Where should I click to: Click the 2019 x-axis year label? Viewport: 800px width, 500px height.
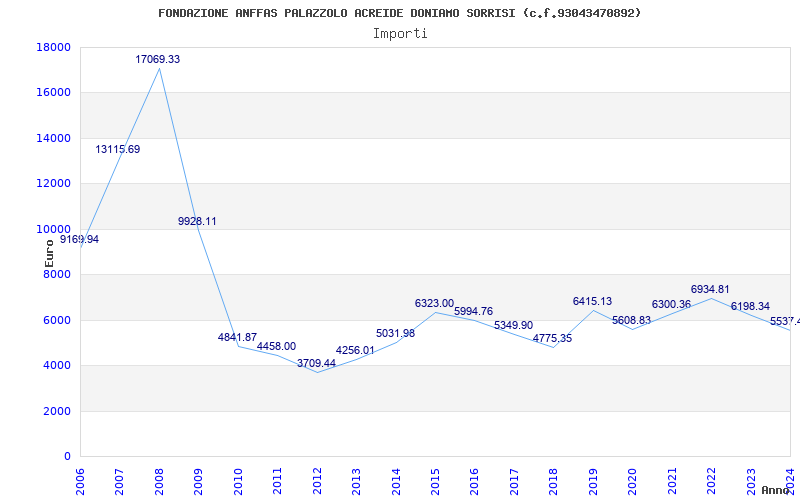(x=593, y=481)
